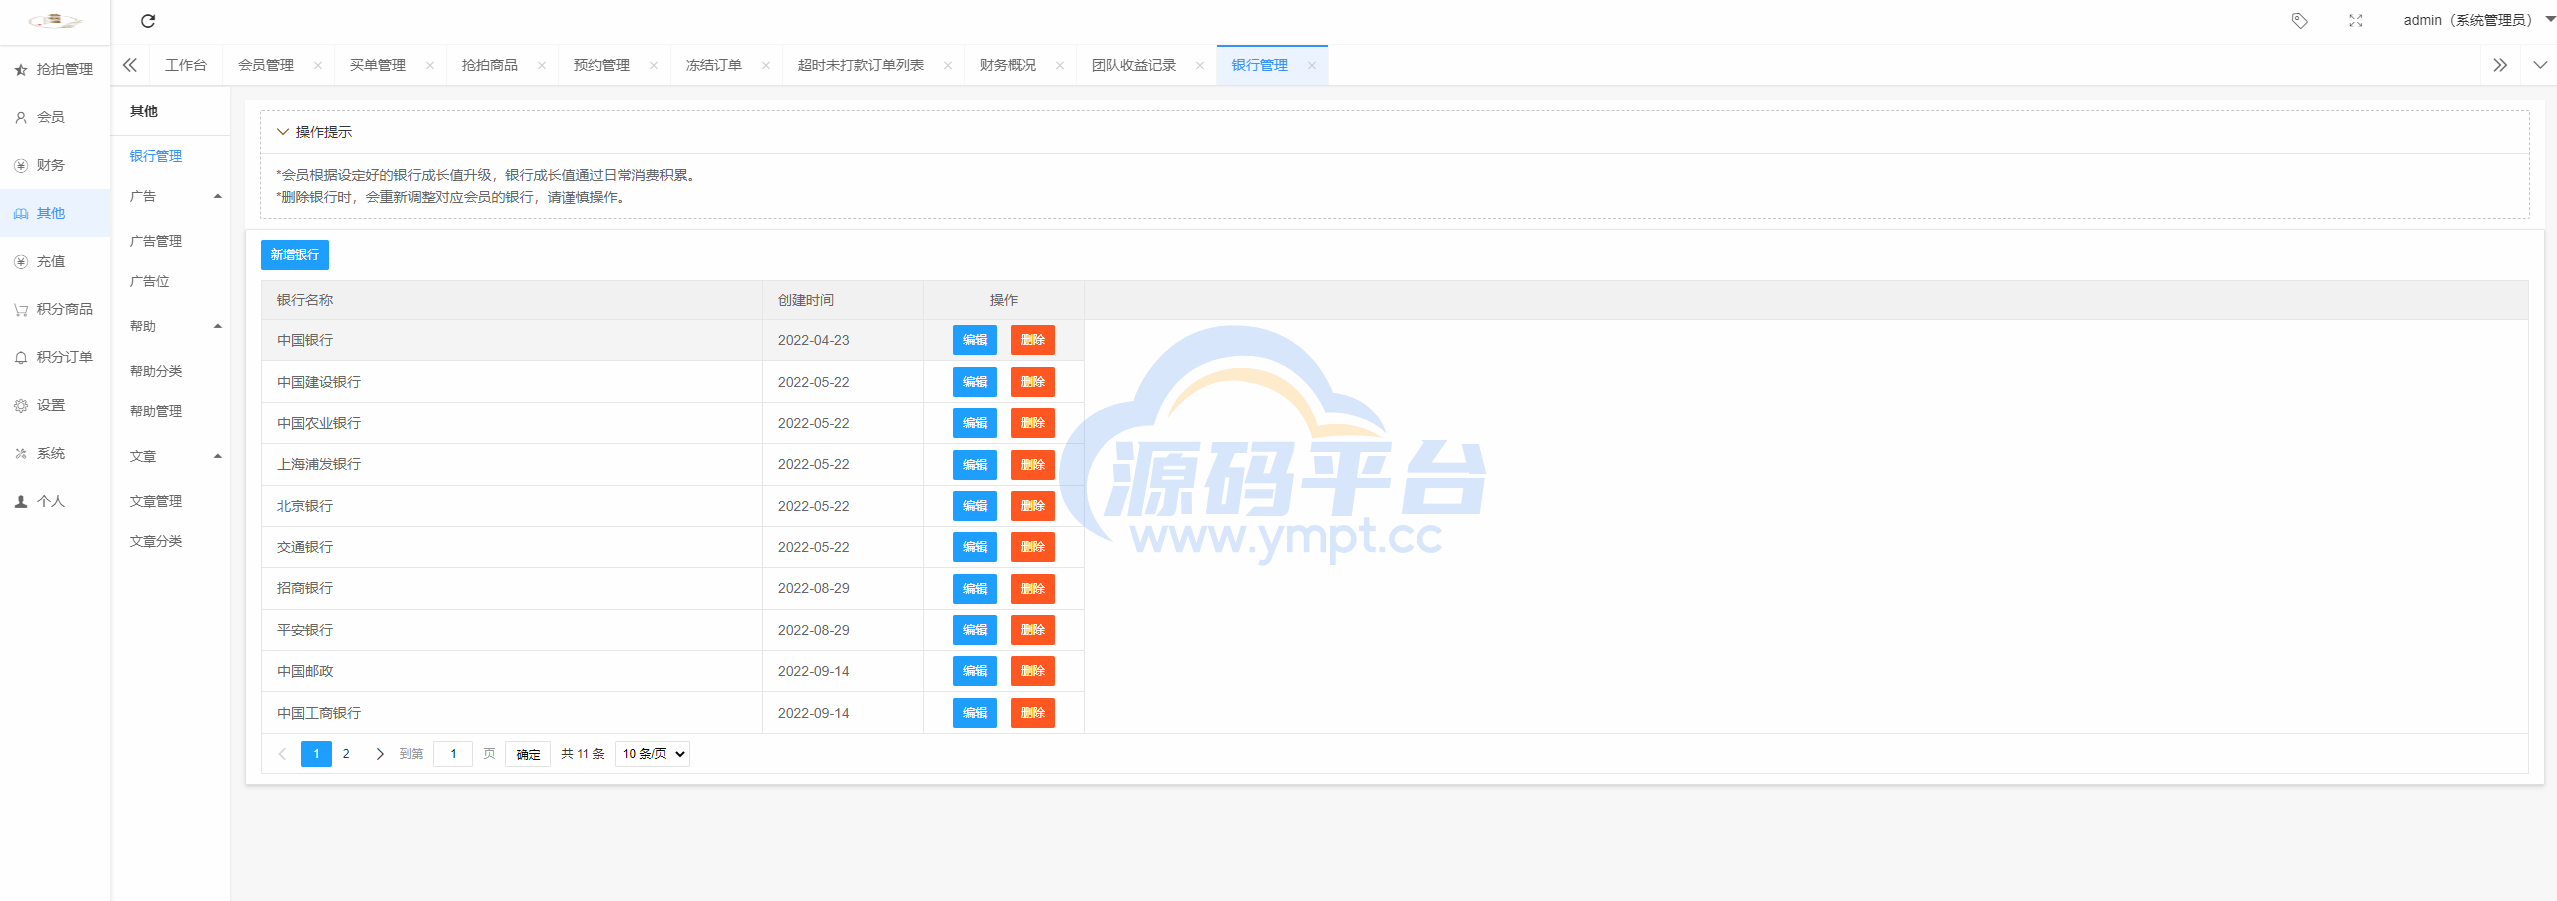Open the admin user dropdown

(x=2478, y=20)
